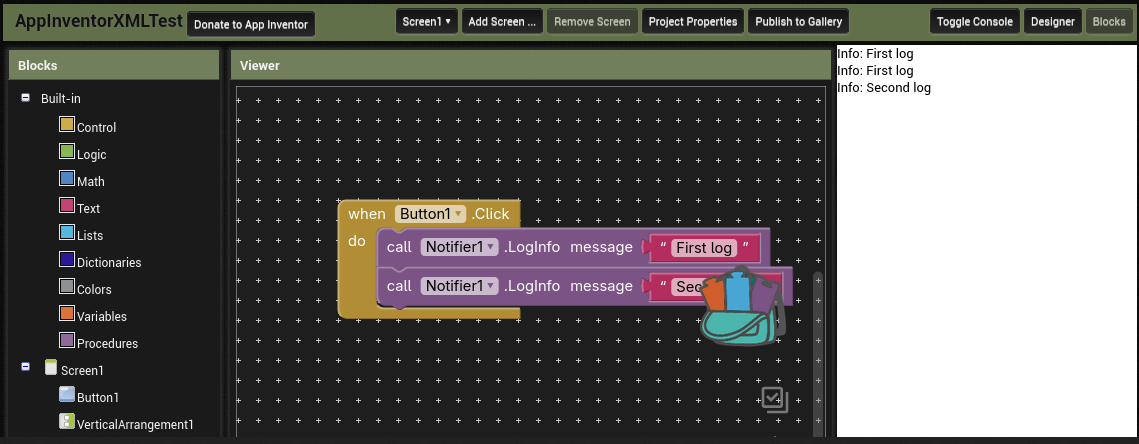Toggle Console panel visibility

tap(973, 21)
